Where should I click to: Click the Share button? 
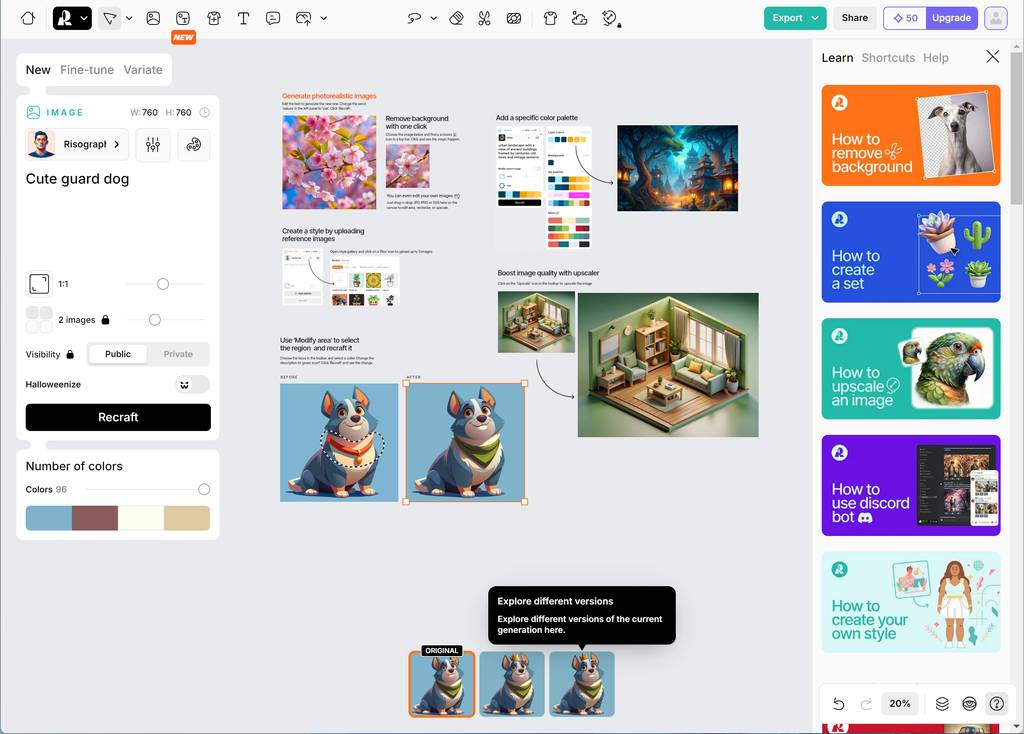click(x=854, y=18)
